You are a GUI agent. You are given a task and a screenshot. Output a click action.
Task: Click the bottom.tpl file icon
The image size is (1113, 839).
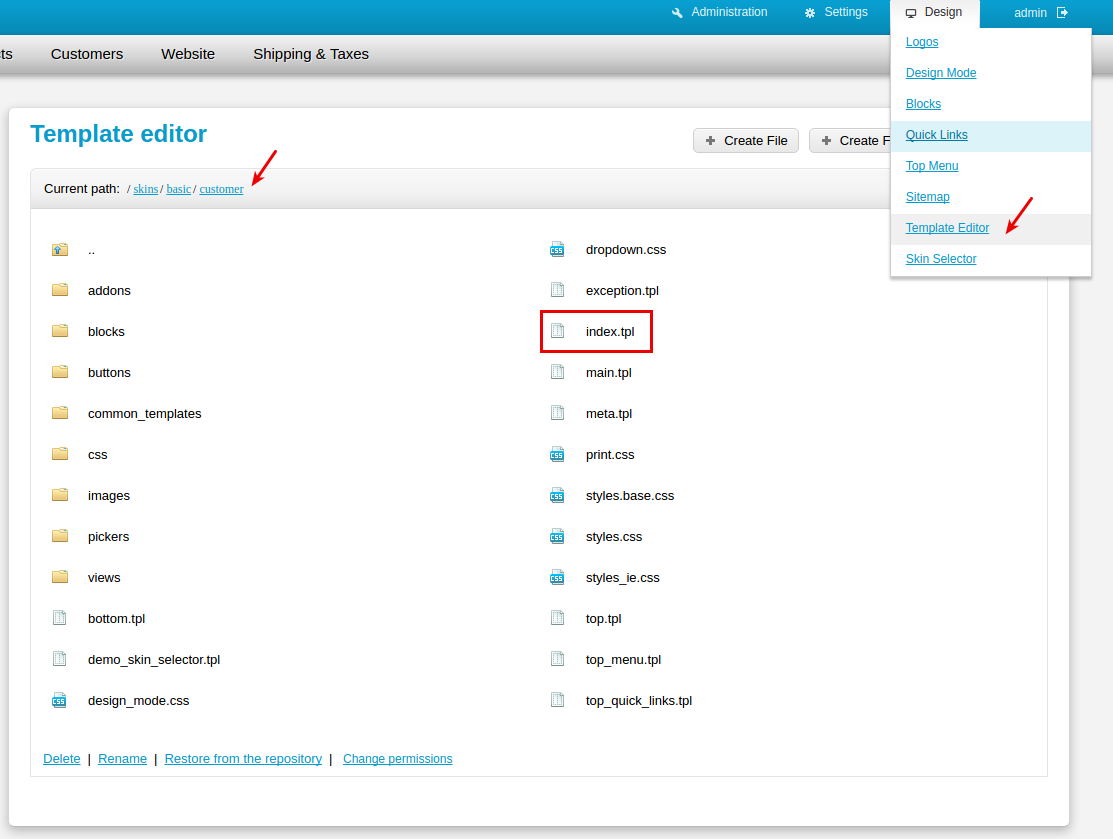(60, 618)
